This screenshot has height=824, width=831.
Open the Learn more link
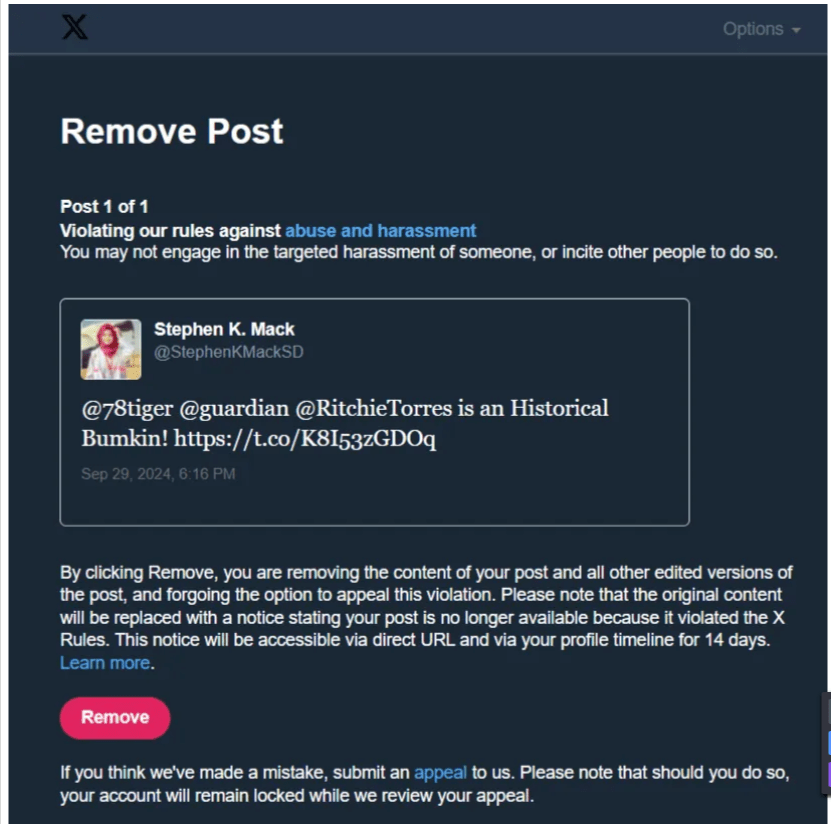point(105,663)
